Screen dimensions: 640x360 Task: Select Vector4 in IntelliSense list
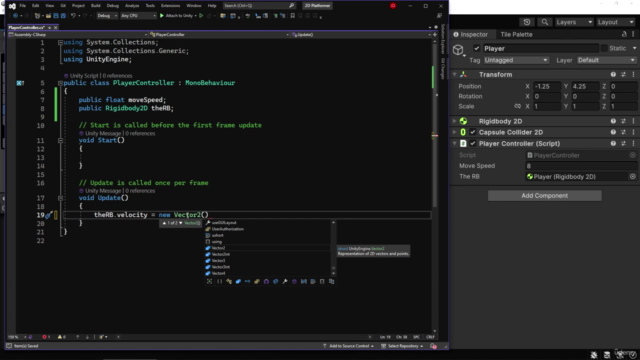(x=268, y=273)
